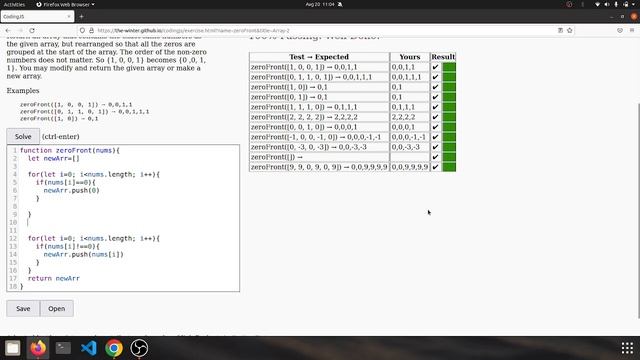Click the Solve button
The height and width of the screenshot is (360, 640).
[23, 136]
